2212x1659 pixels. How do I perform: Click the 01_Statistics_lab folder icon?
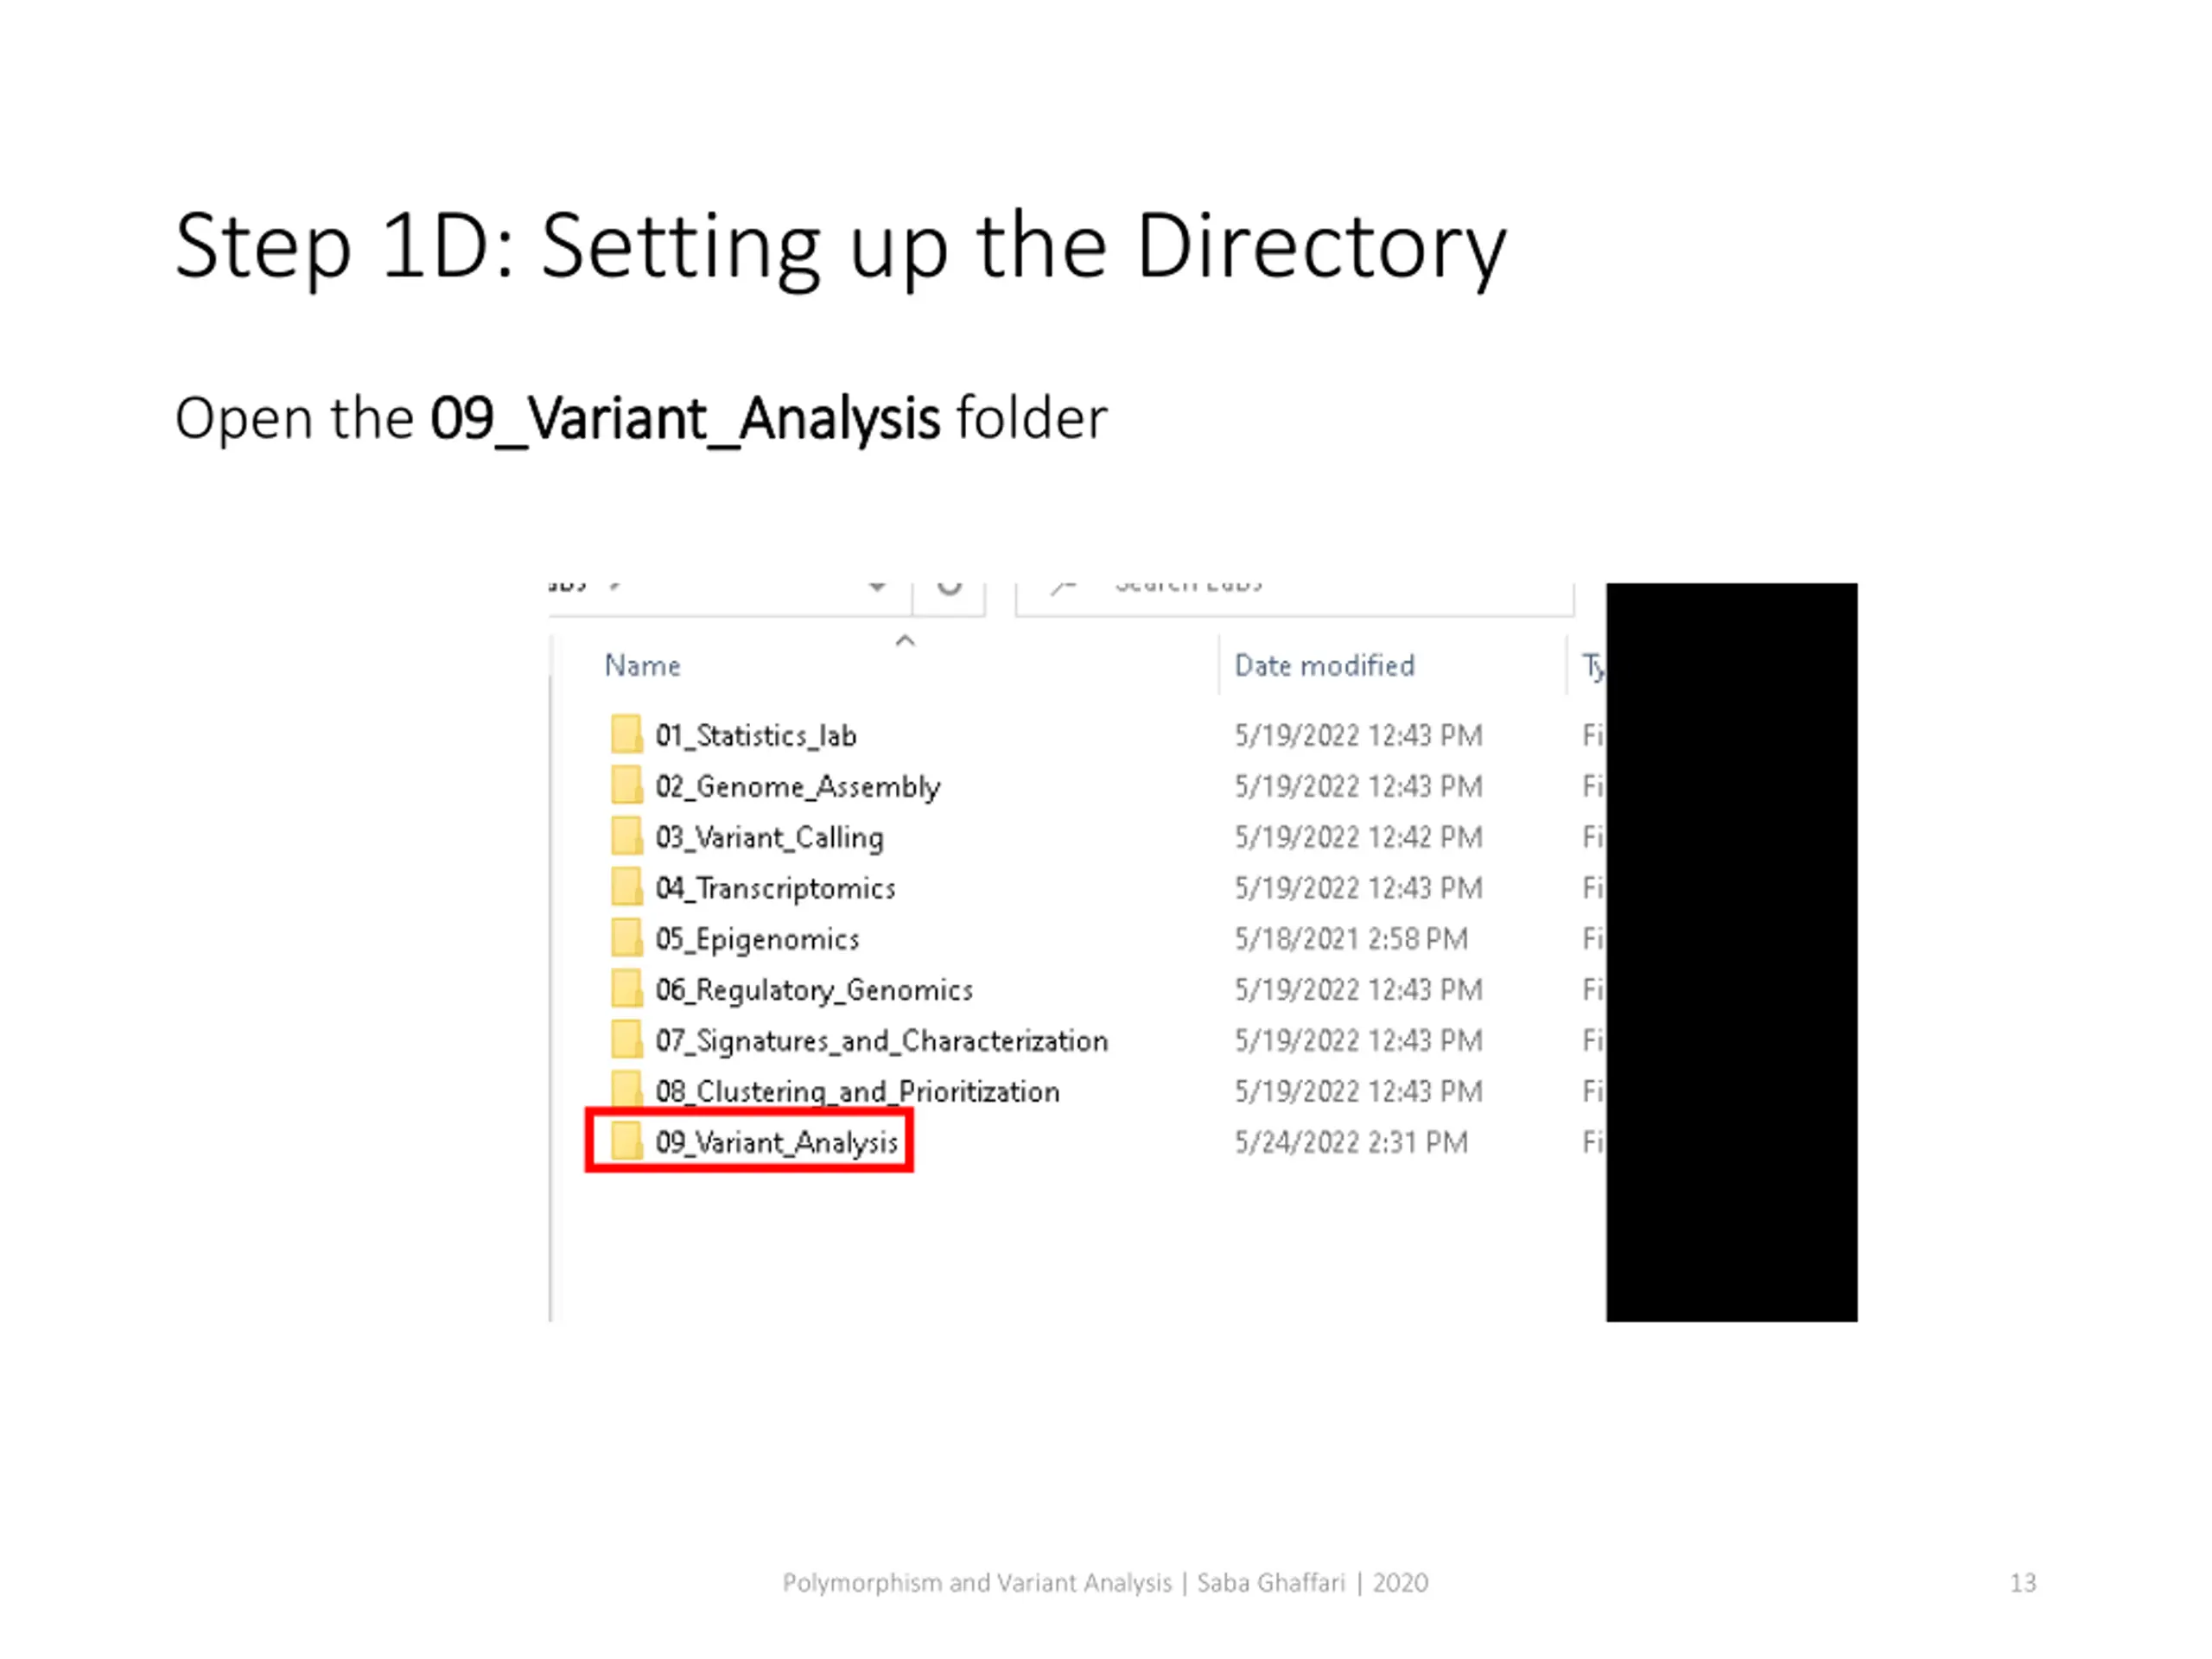627,734
